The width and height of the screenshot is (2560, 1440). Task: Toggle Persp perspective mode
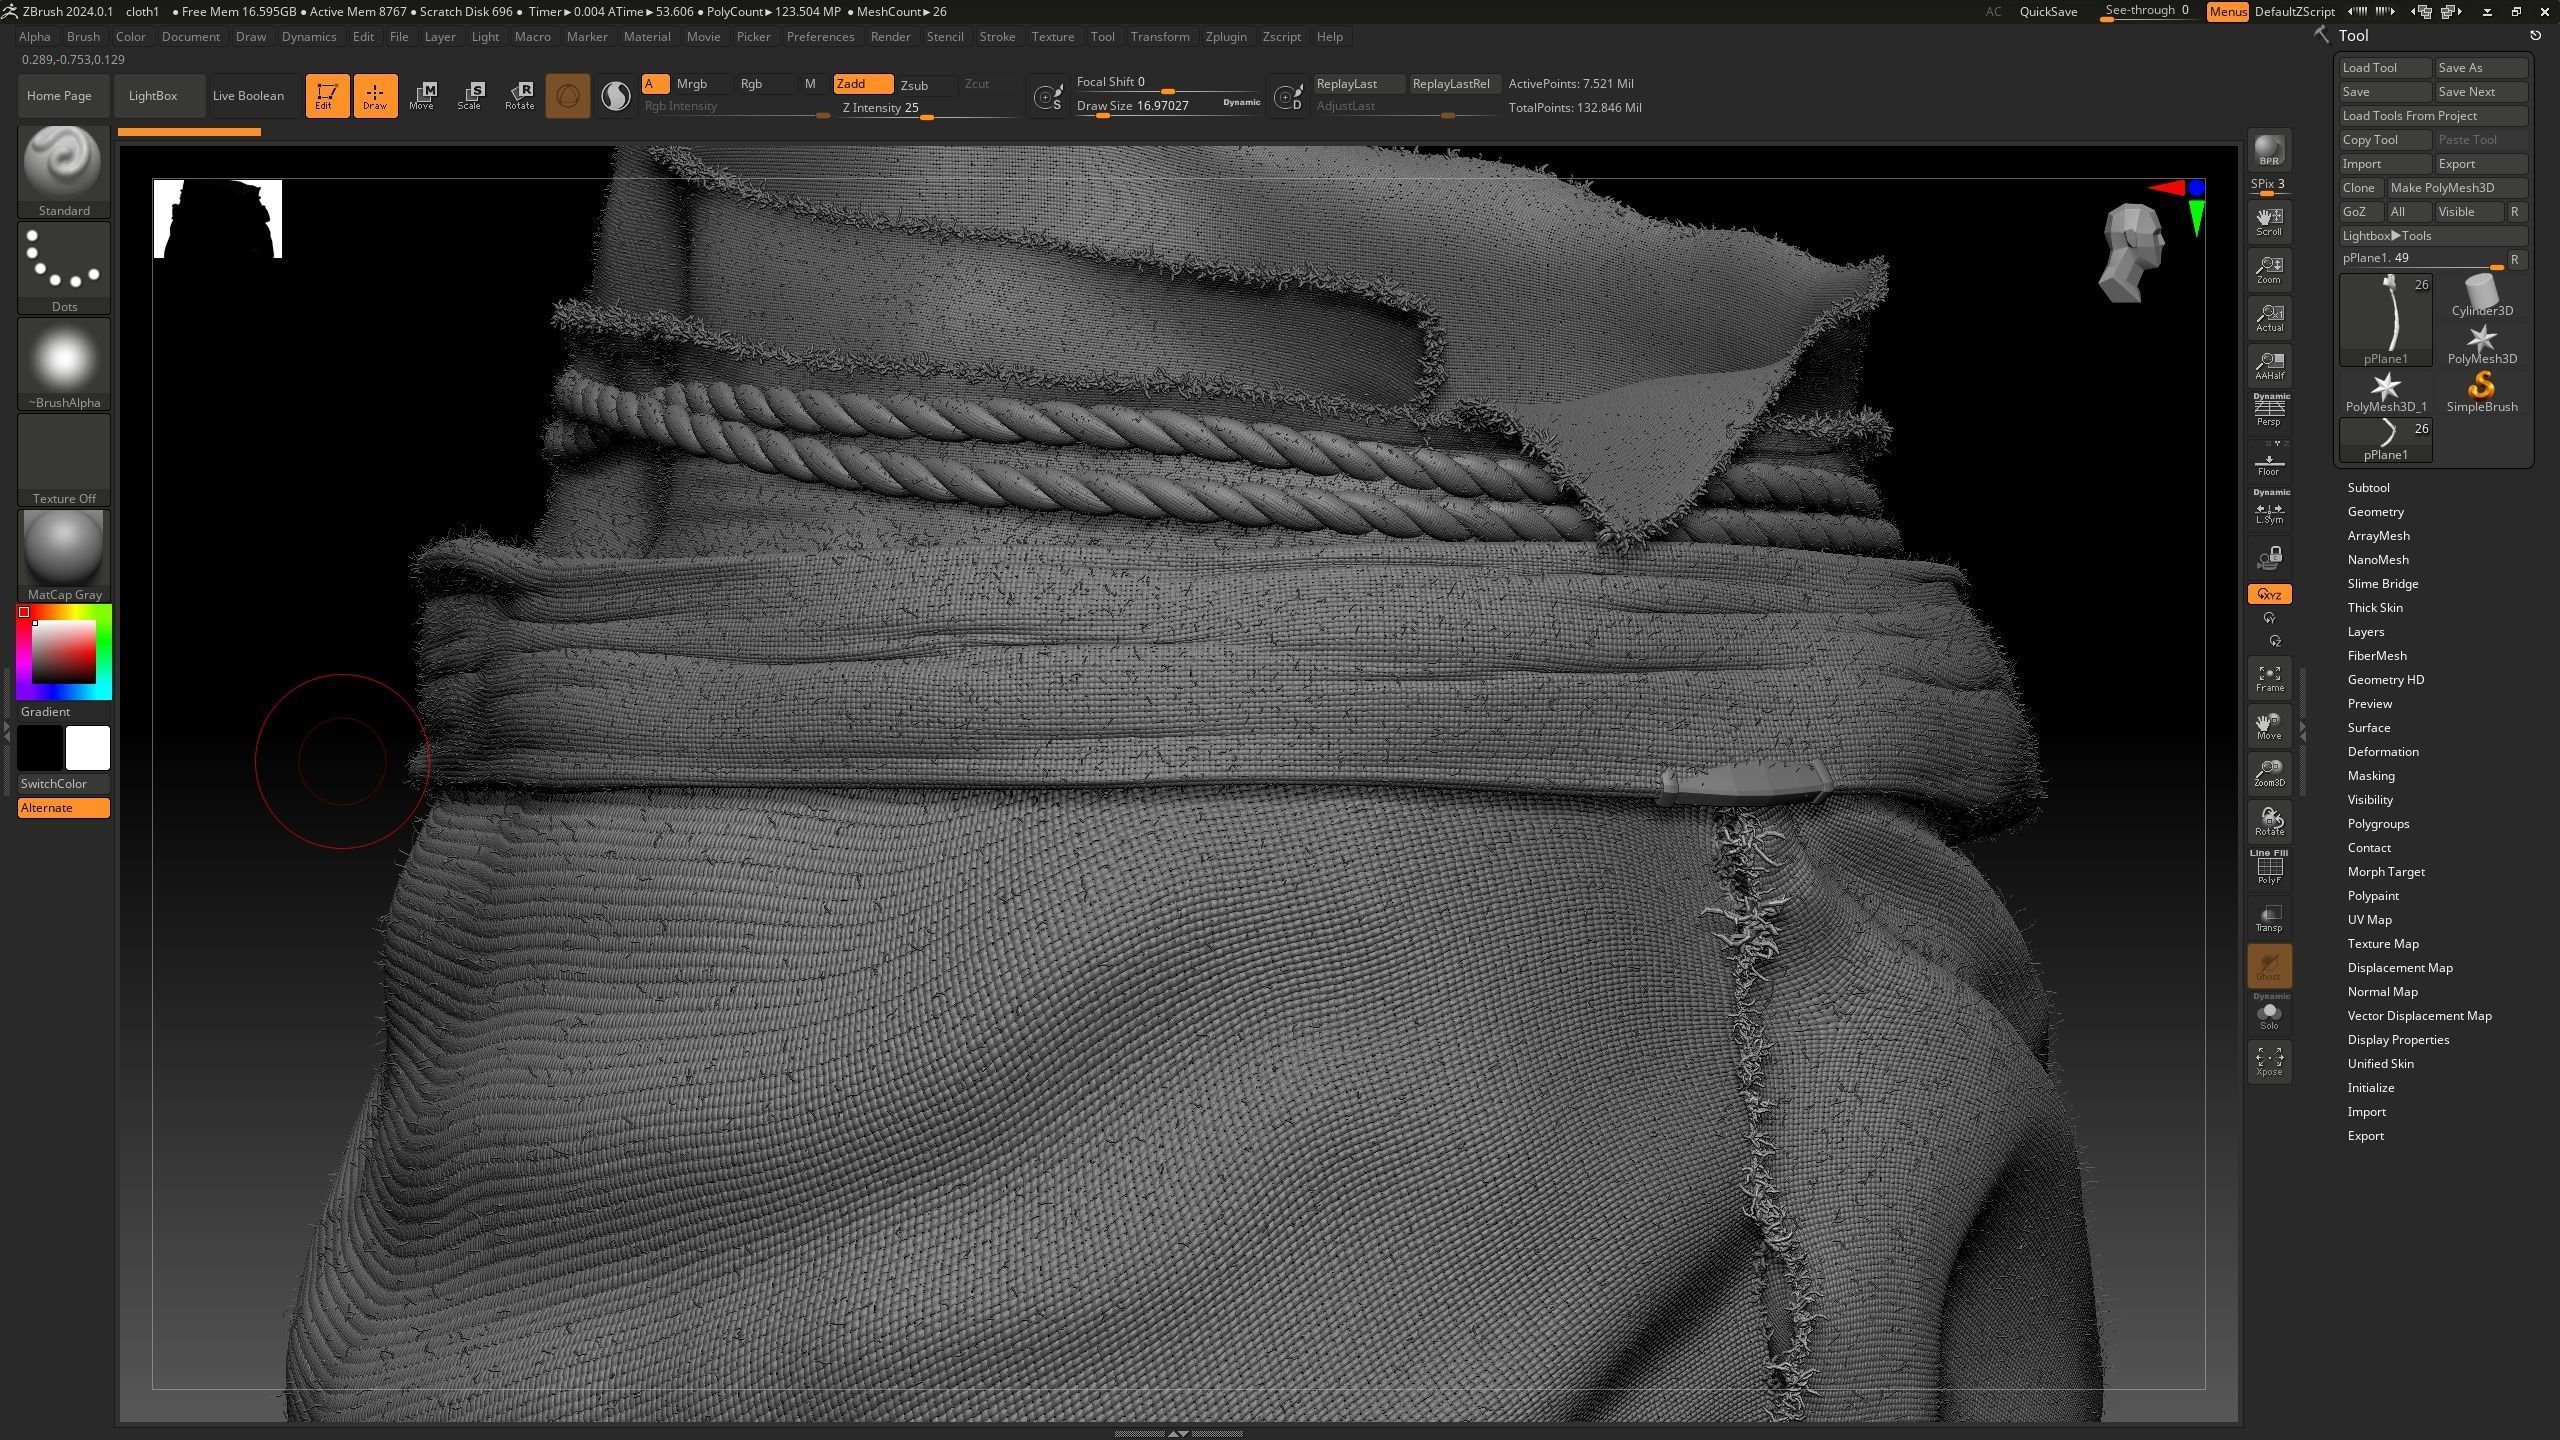2269,411
